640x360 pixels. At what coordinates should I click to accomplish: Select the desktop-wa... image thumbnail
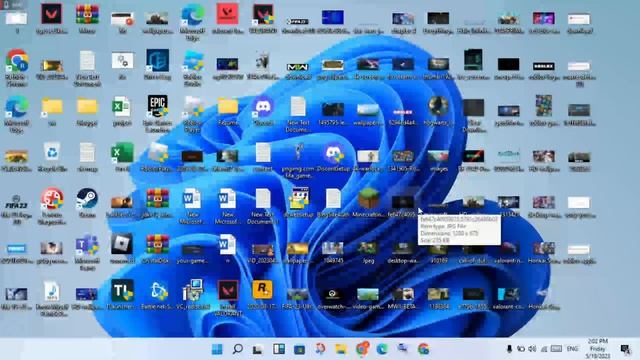pos(403,248)
